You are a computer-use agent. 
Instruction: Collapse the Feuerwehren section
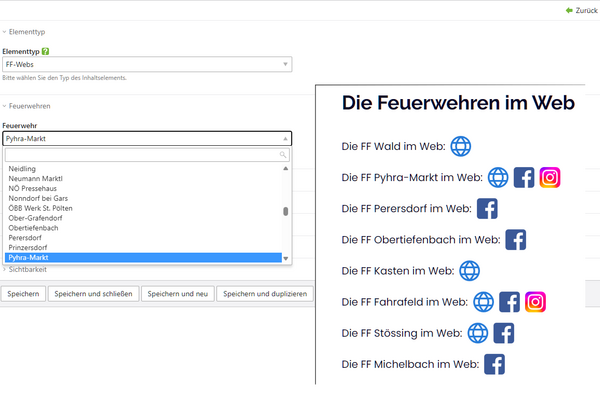[x=28, y=106]
